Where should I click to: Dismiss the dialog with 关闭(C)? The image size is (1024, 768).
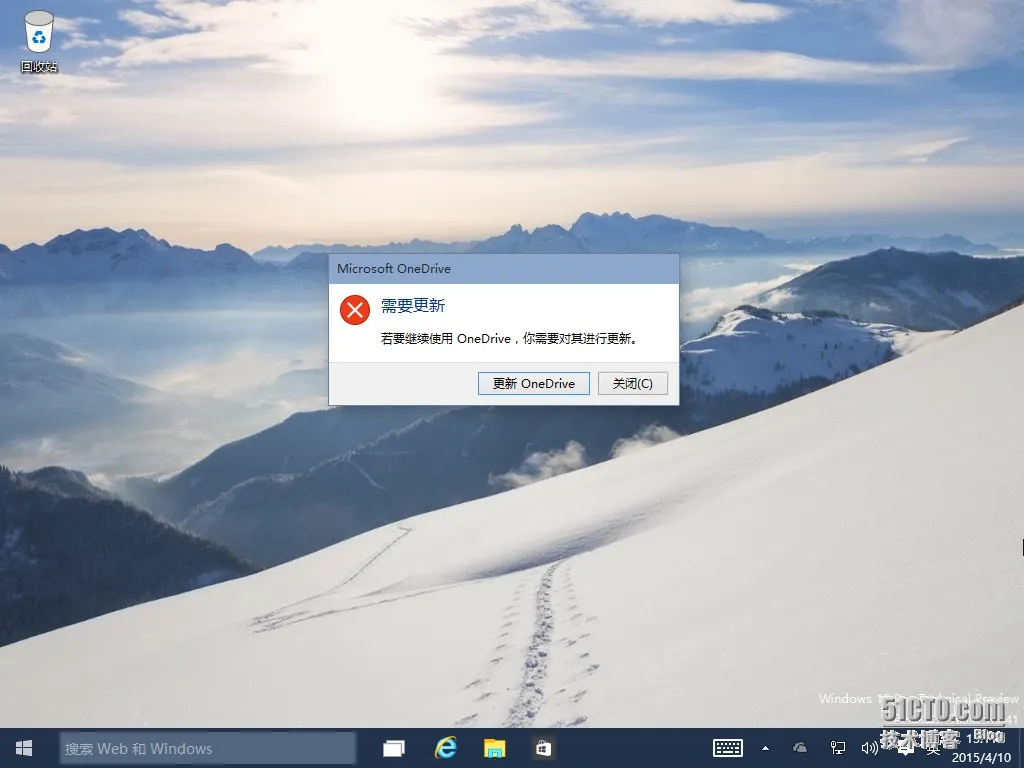click(x=633, y=383)
